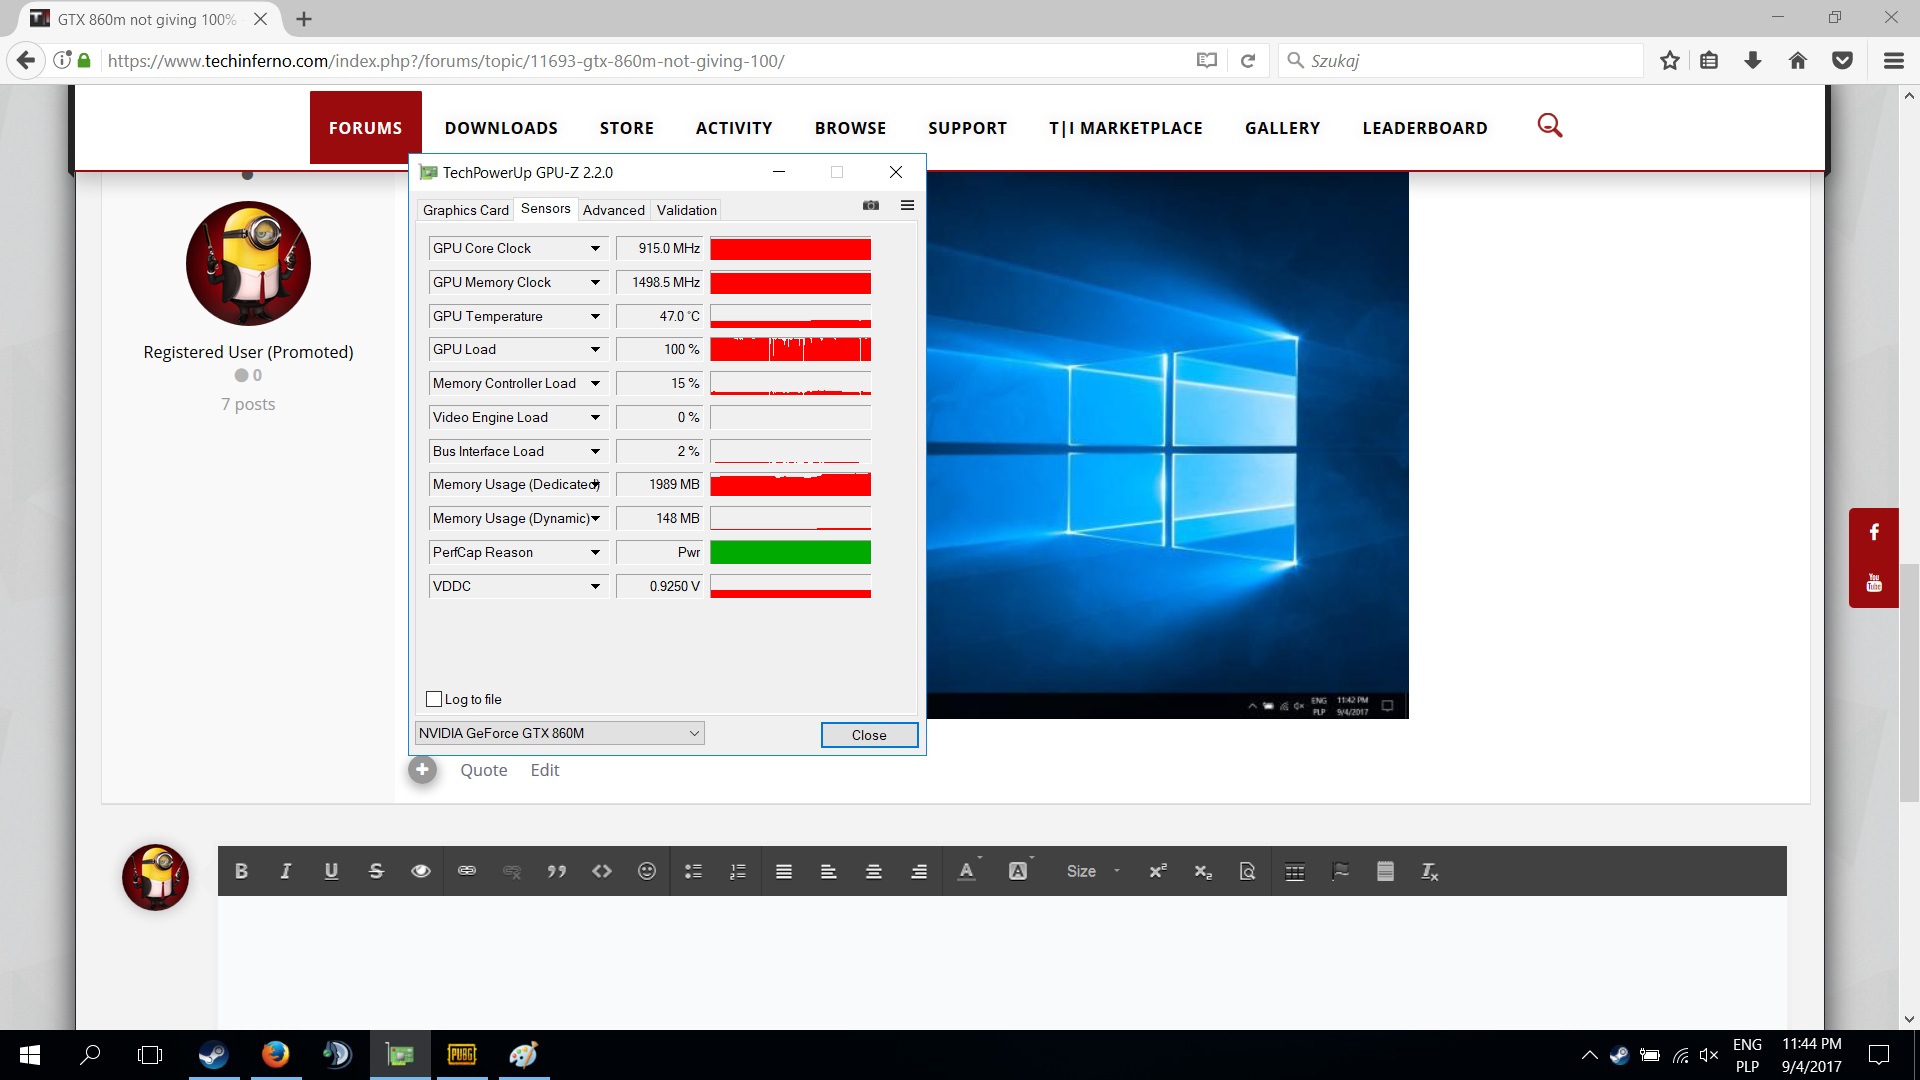1920x1080 pixels.
Task: Toggle bold formatting in editor
Action: click(241, 871)
